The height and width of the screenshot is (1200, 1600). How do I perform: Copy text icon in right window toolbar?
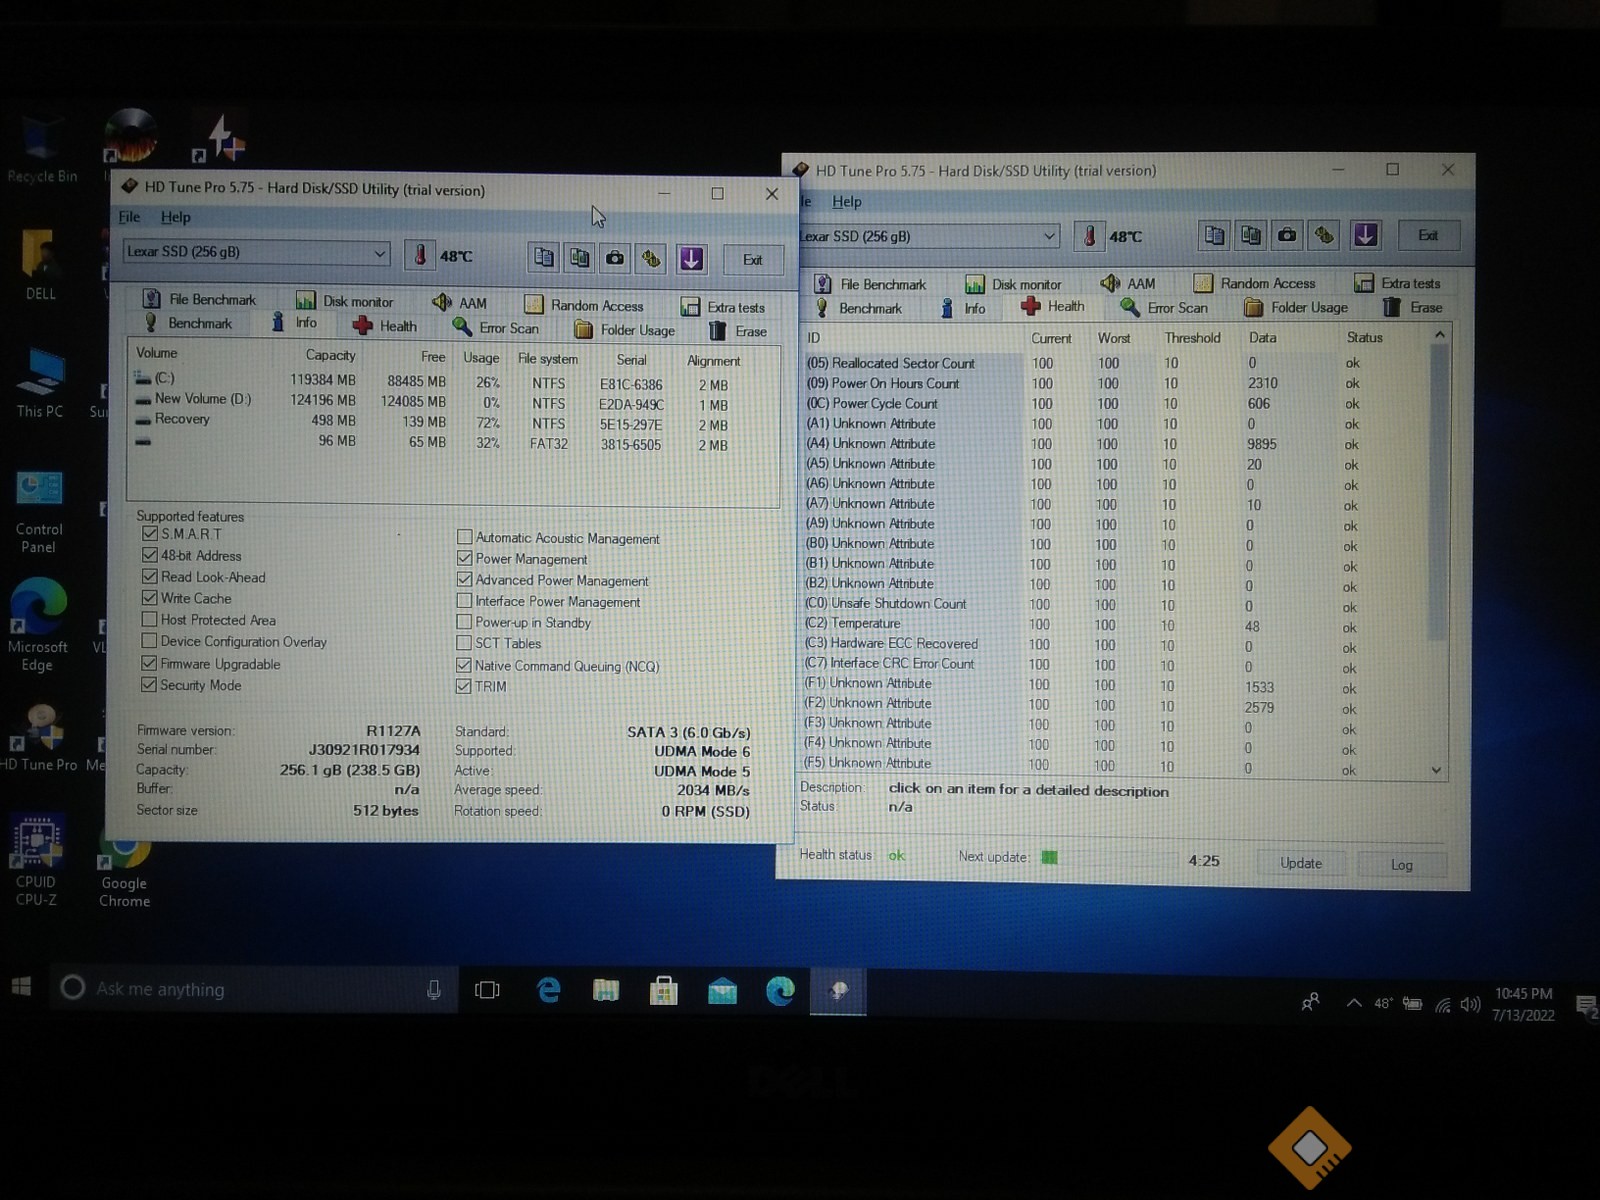[1214, 235]
